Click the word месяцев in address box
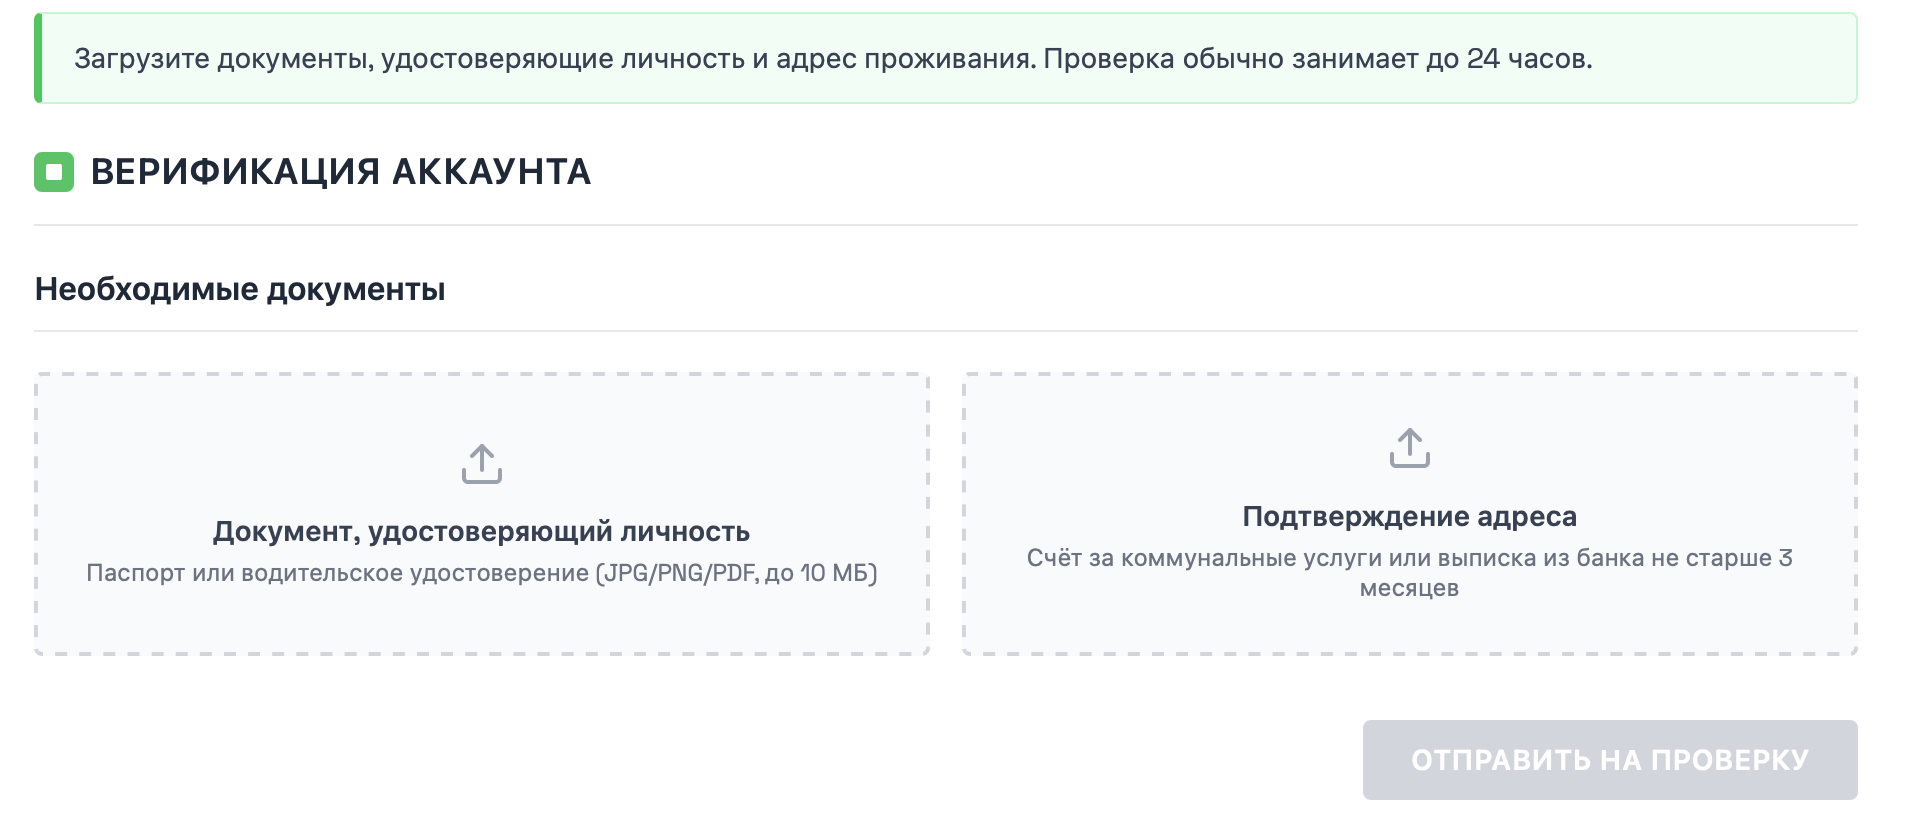 1409,588
